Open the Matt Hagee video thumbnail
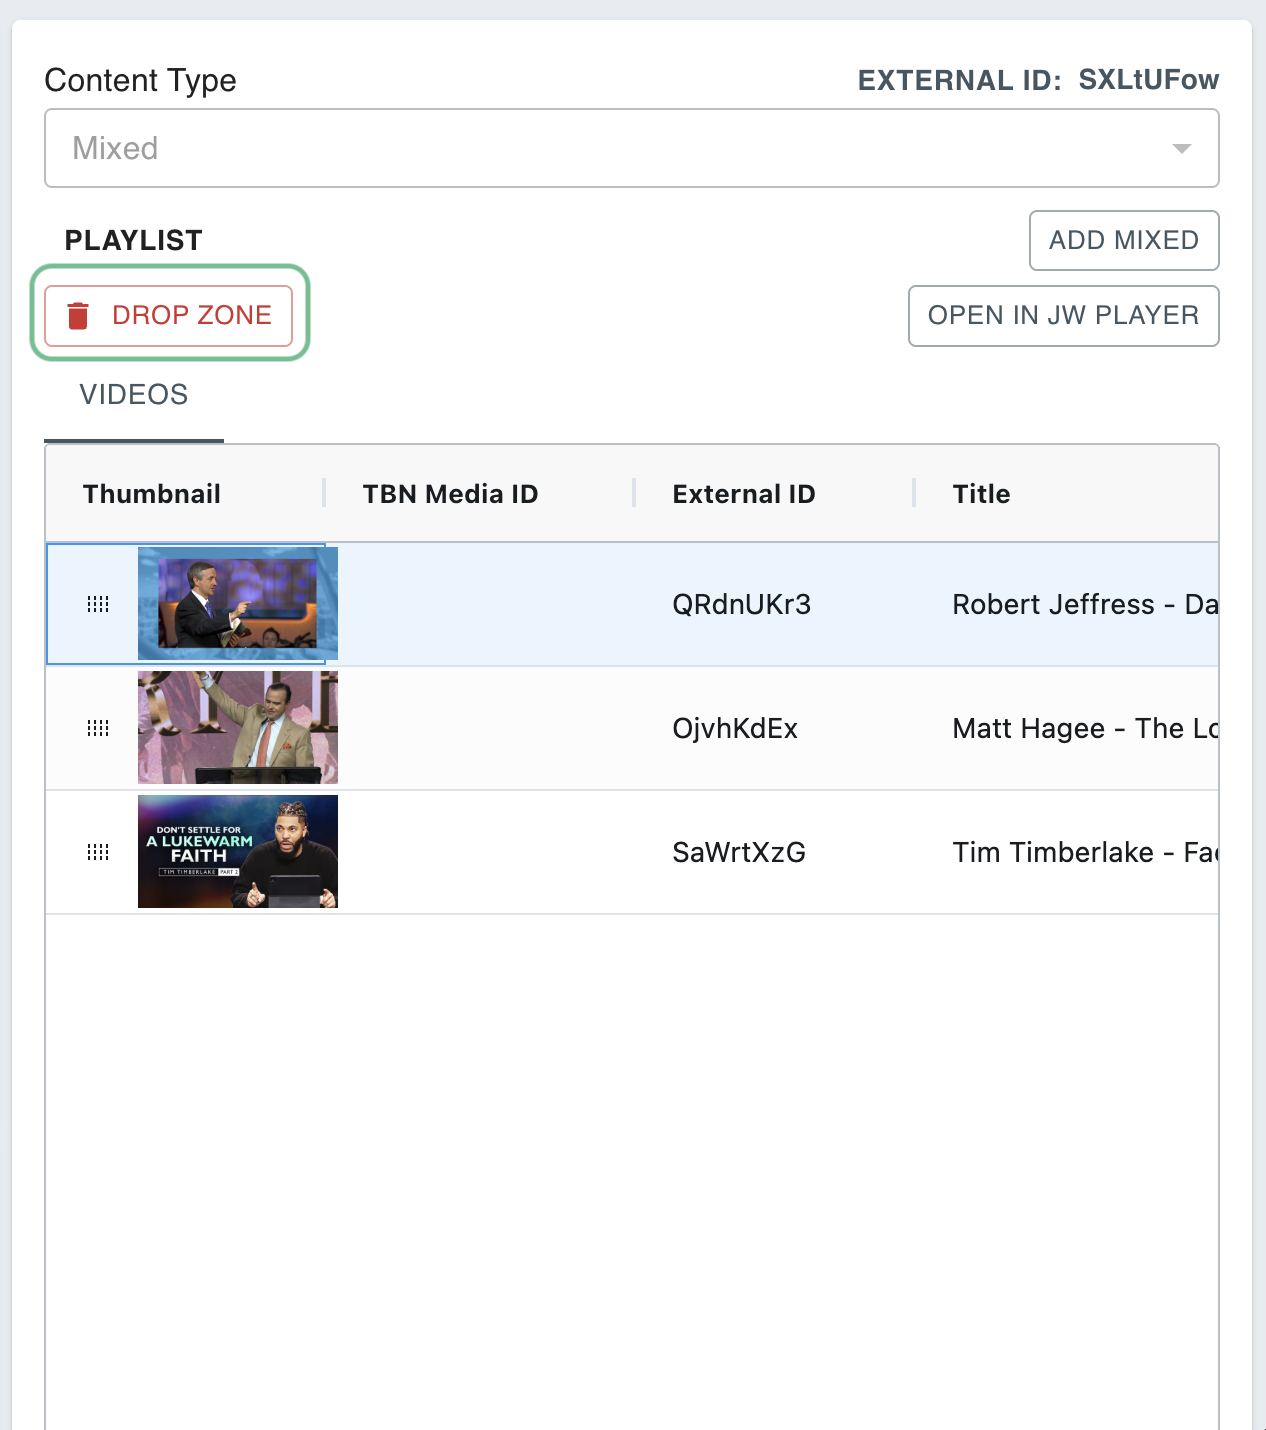This screenshot has height=1430, width=1266. point(238,728)
